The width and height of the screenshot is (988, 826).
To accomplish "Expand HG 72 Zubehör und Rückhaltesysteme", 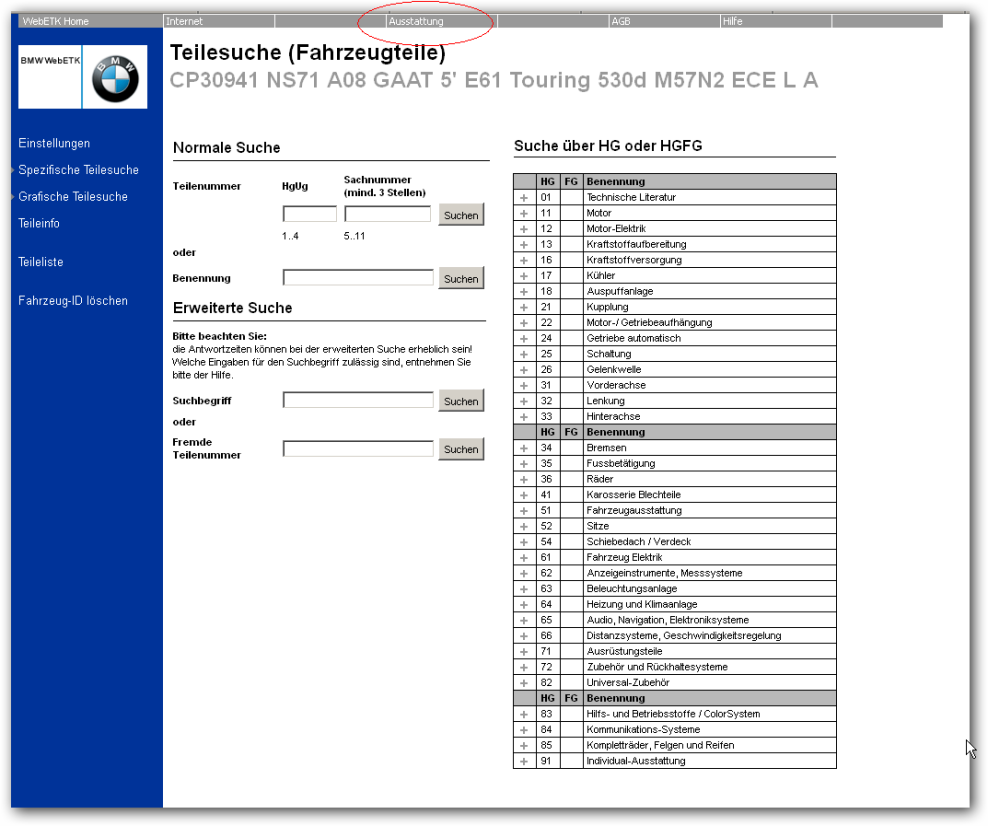I will click(524, 668).
